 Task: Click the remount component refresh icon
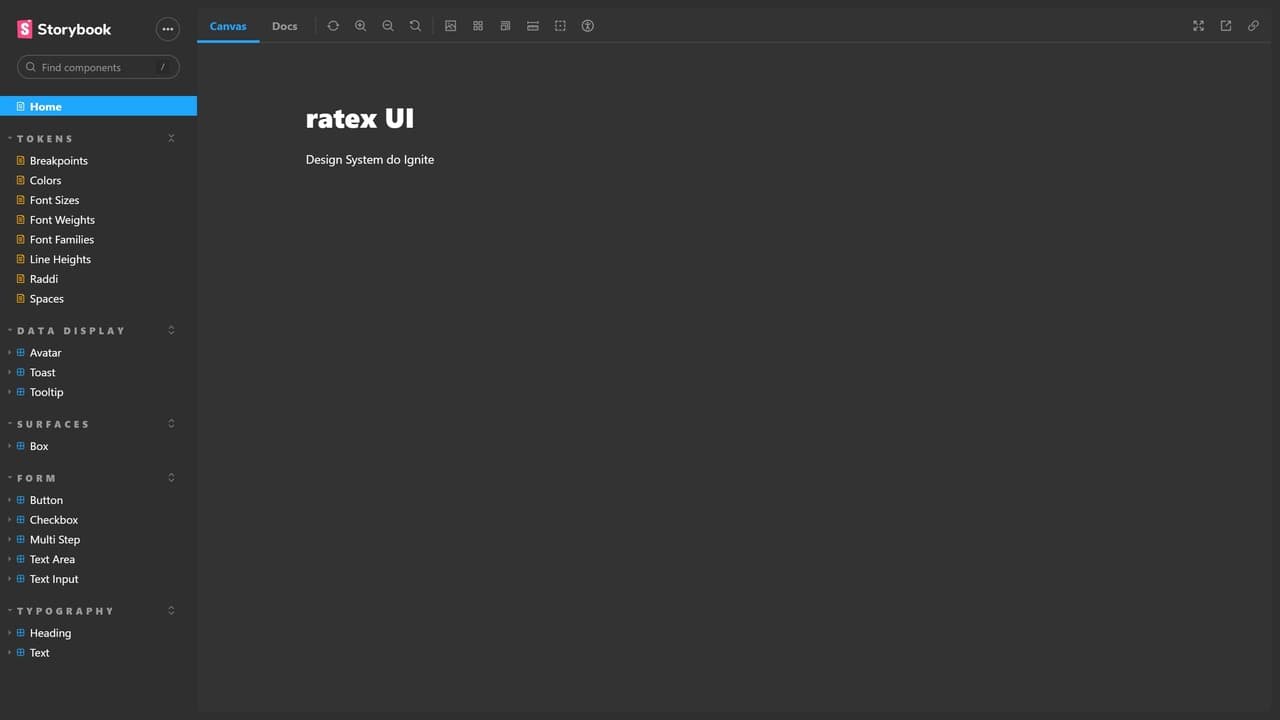pos(333,26)
